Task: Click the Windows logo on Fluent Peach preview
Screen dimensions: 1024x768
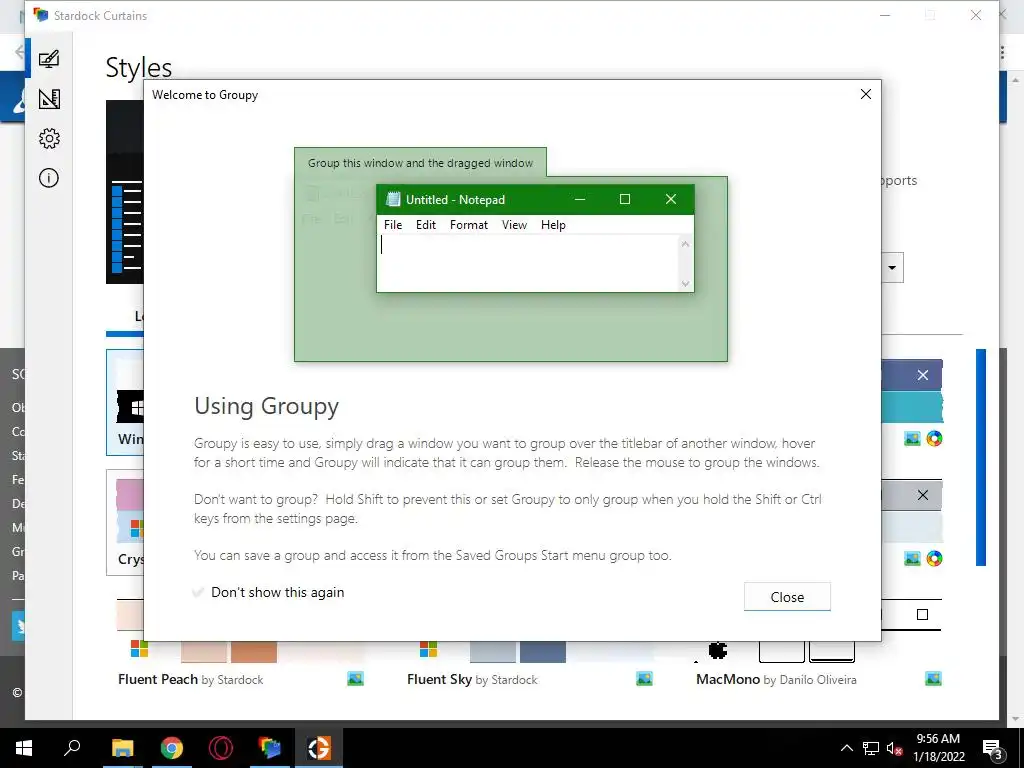Action: 139,649
